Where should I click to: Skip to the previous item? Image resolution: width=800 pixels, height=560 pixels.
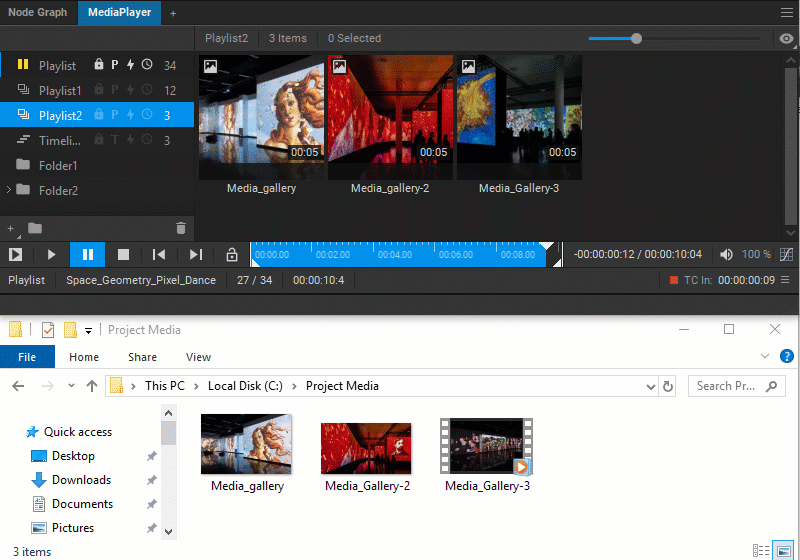(x=159, y=254)
